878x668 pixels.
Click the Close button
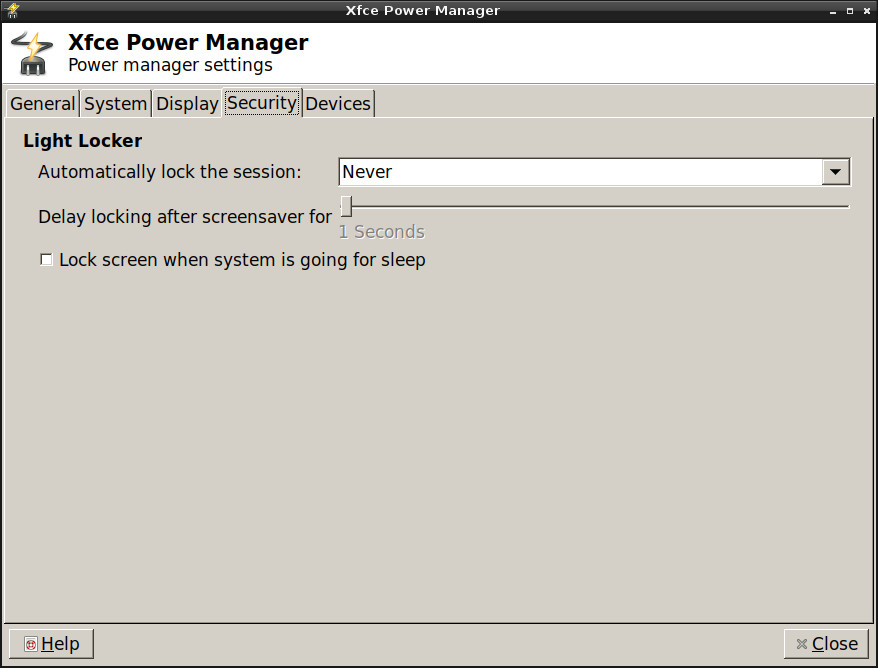click(x=826, y=644)
